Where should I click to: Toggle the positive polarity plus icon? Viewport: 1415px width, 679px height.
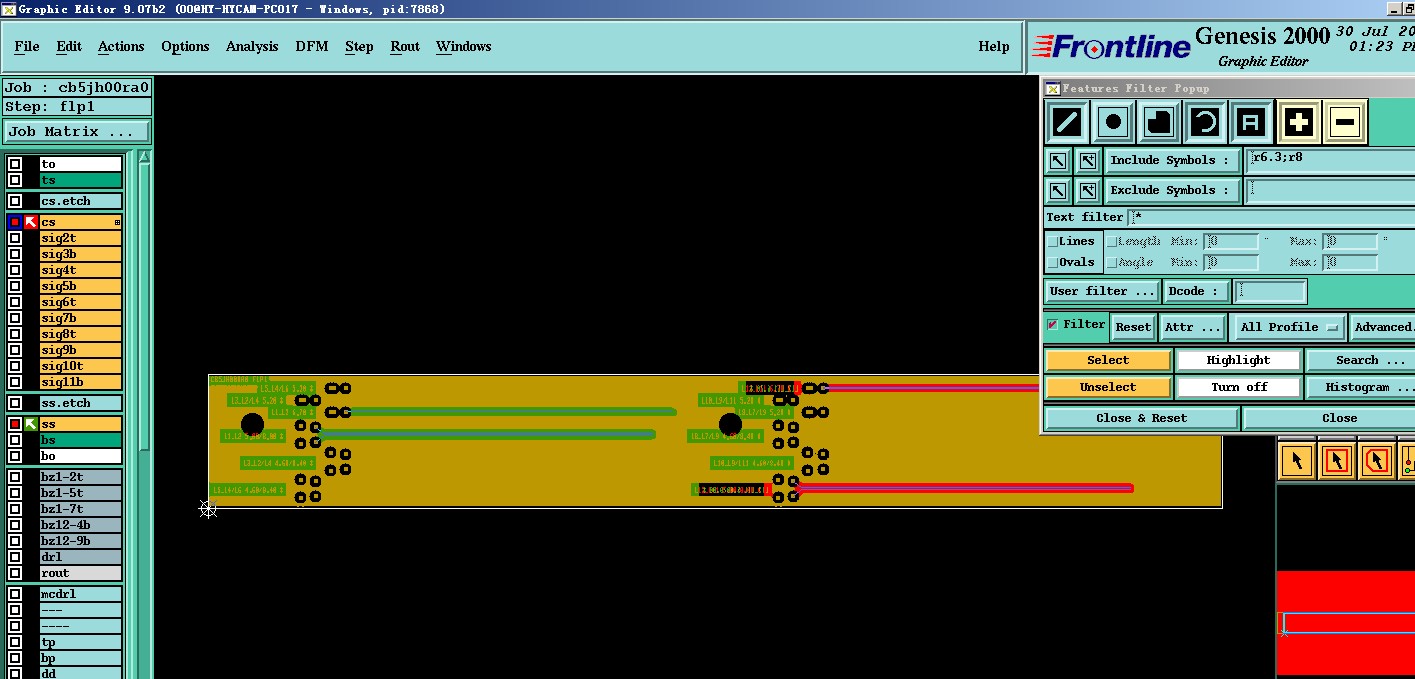pos(1298,123)
